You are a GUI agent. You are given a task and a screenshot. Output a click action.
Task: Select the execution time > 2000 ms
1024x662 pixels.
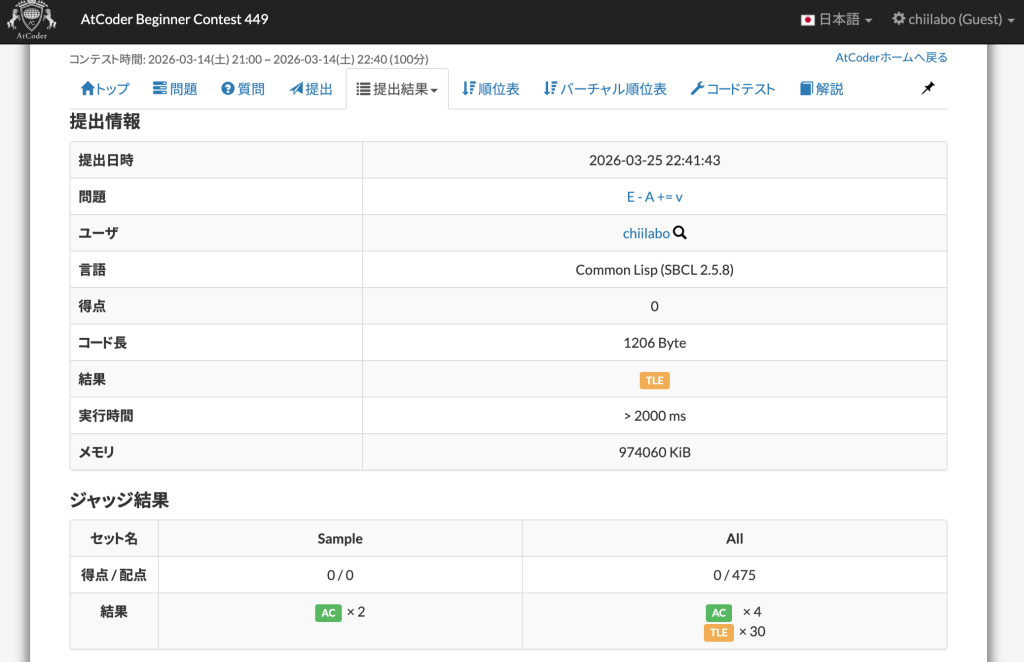(x=654, y=416)
